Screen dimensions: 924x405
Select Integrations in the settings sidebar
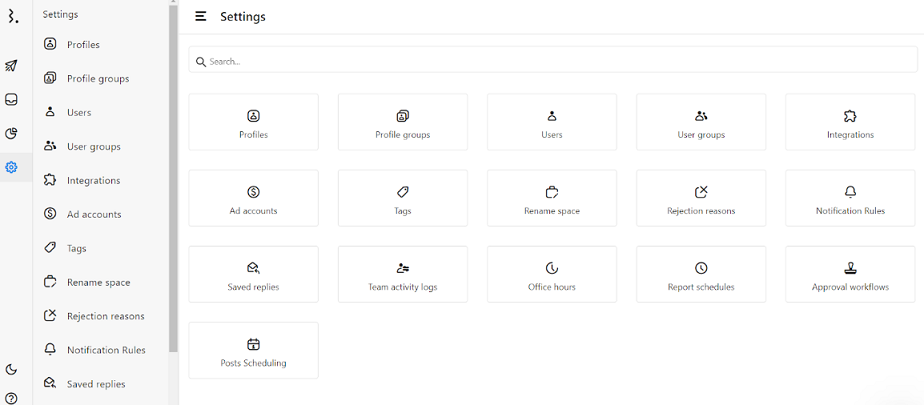click(x=100, y=180)
